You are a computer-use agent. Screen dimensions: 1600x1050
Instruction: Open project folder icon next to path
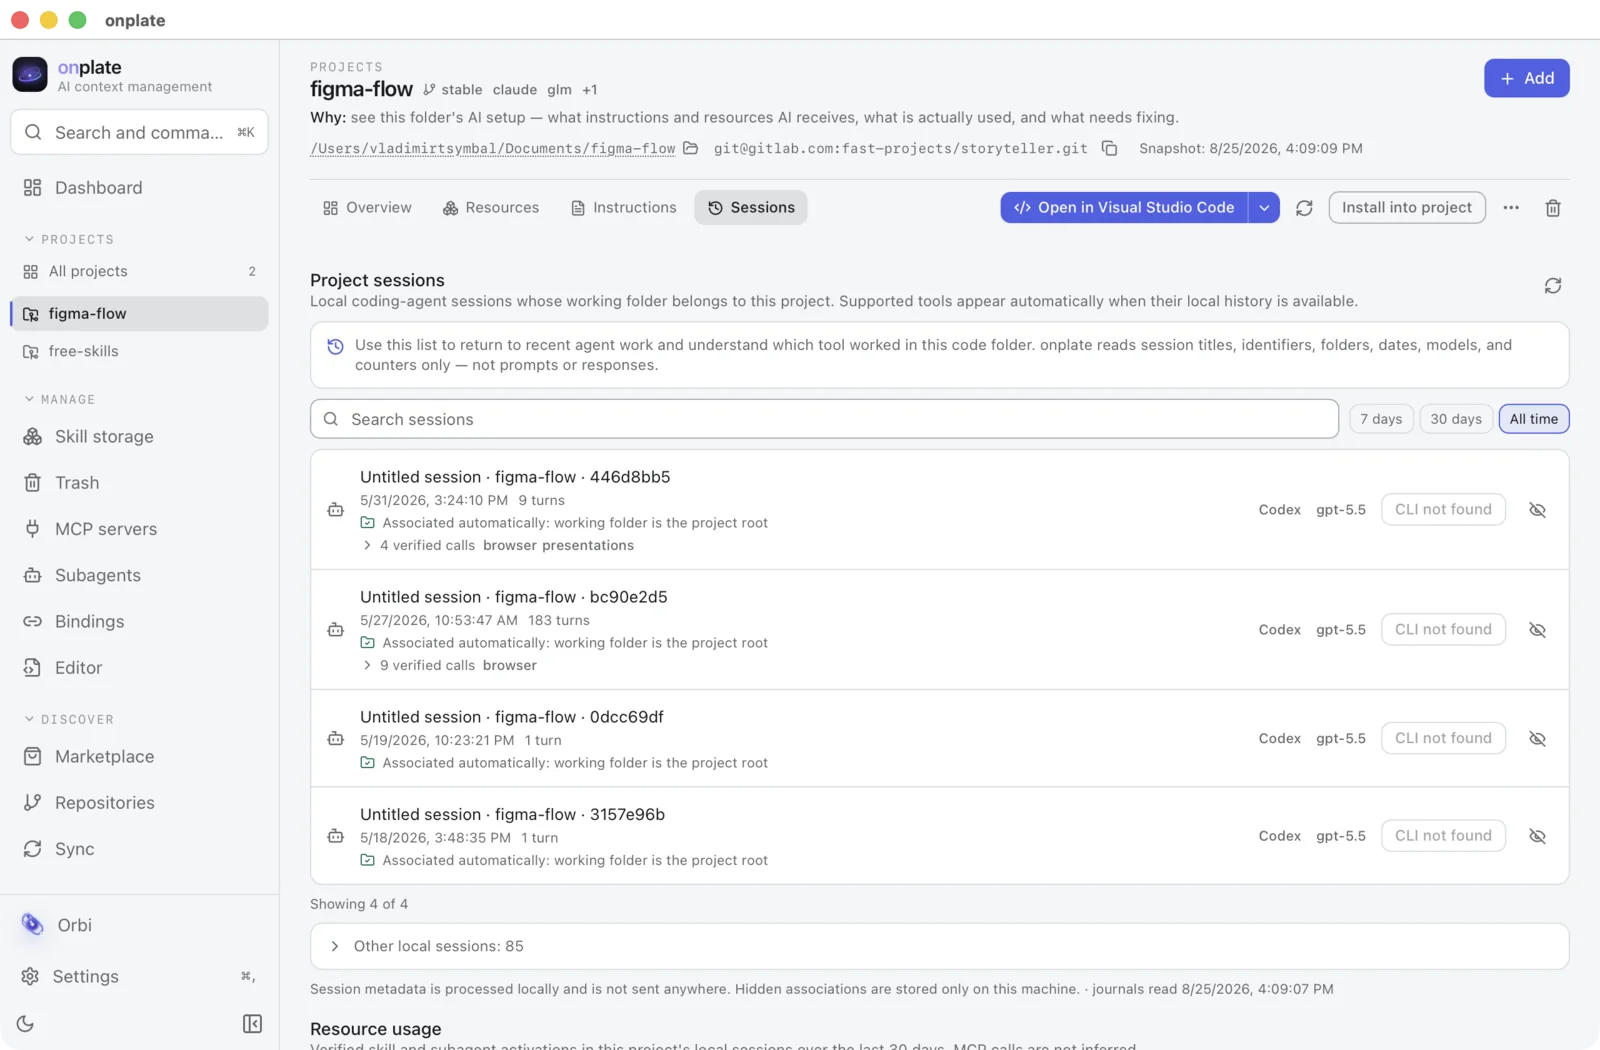coord(690,148)
